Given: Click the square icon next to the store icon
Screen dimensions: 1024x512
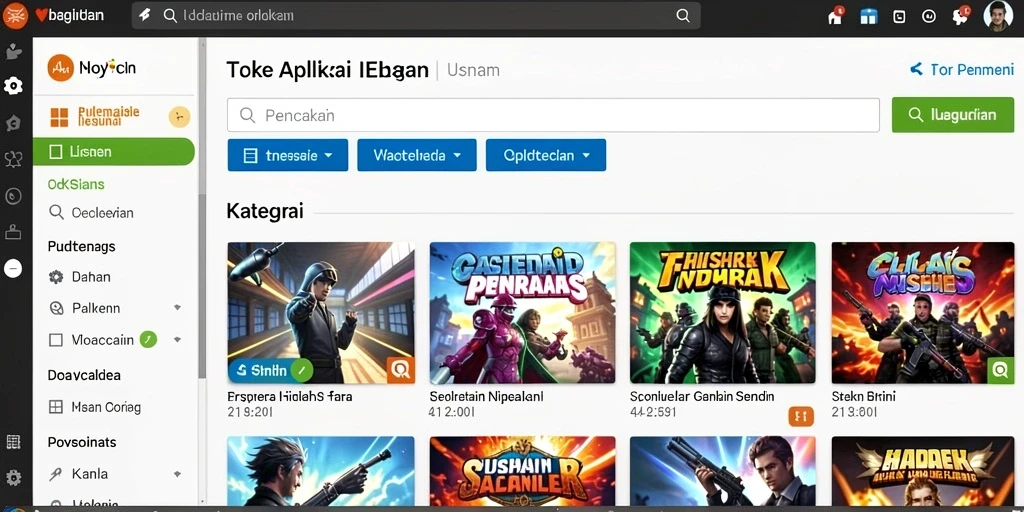Looking at the screenshot, I should (899, 17).
